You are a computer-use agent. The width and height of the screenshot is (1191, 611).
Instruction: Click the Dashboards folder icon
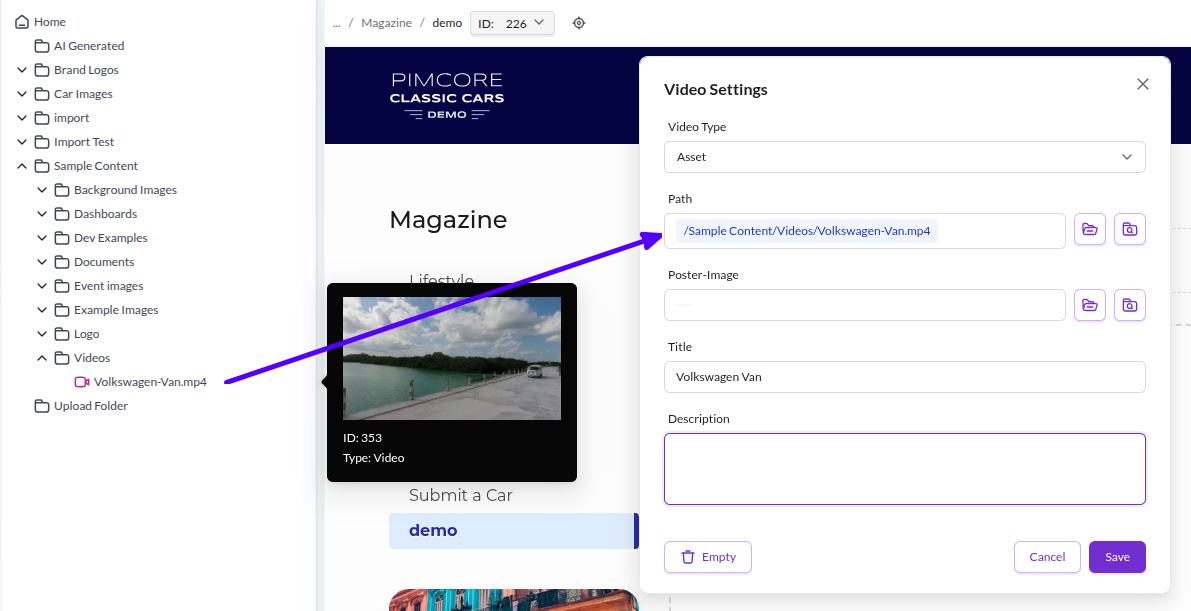coord(62,214)
